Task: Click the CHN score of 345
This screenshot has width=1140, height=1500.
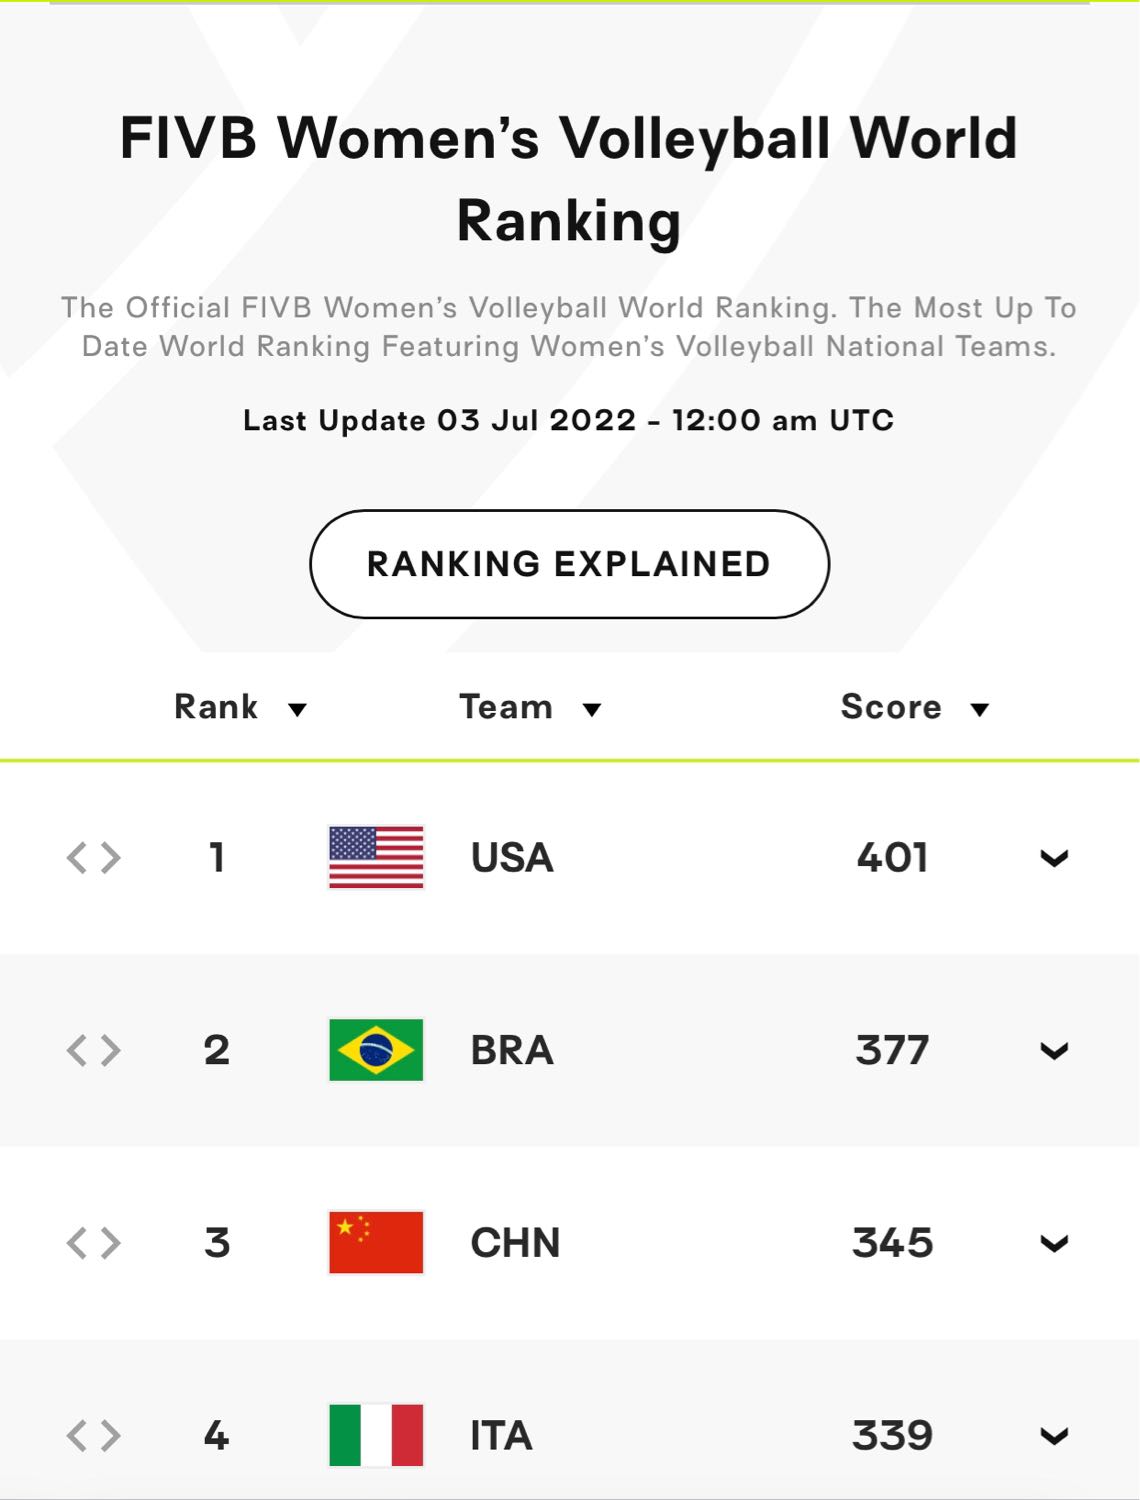Action: (892, 1243)
